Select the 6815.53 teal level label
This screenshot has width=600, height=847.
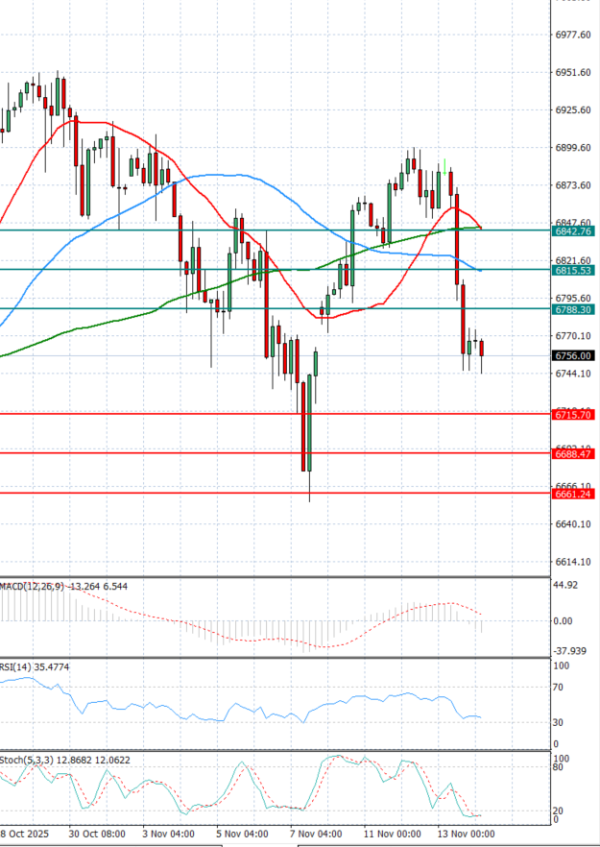[573, 270]
